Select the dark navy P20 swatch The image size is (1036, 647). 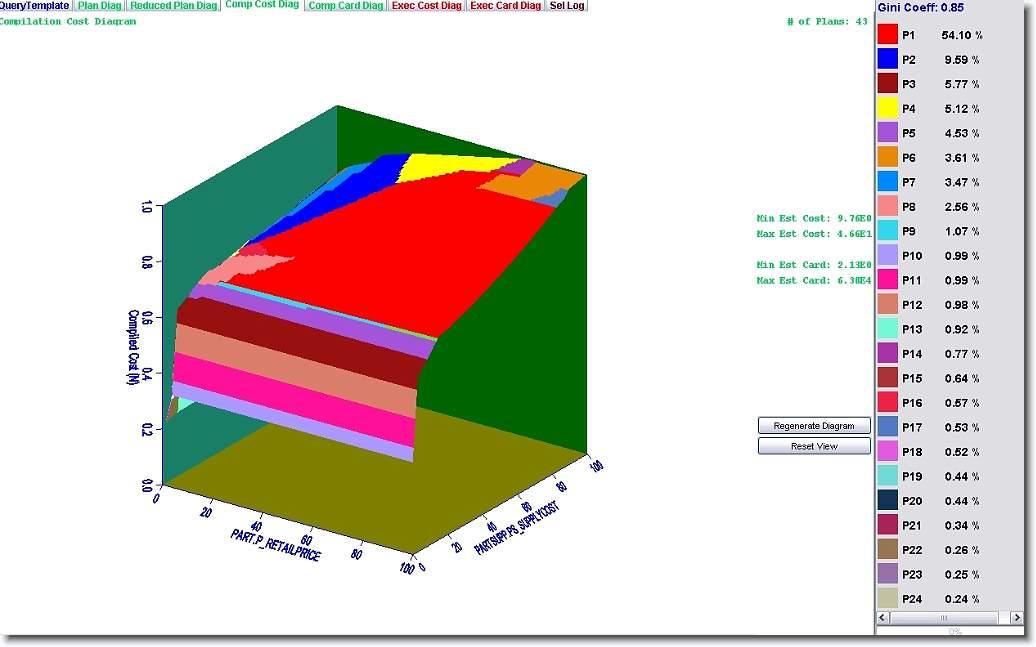tap(887, 501)
